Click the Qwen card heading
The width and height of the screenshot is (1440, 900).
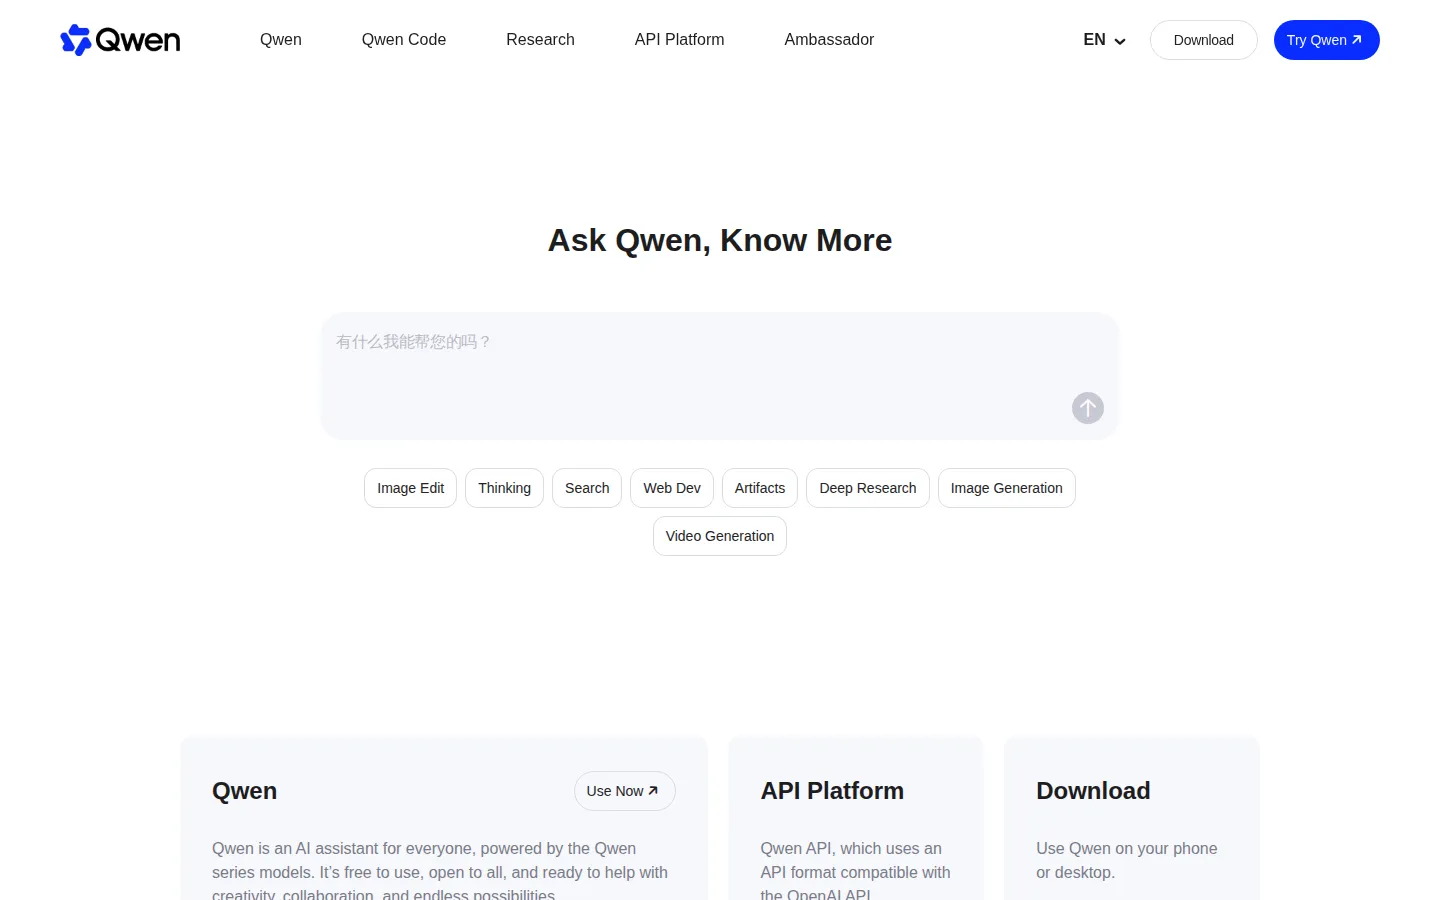[x=245, y=791]
